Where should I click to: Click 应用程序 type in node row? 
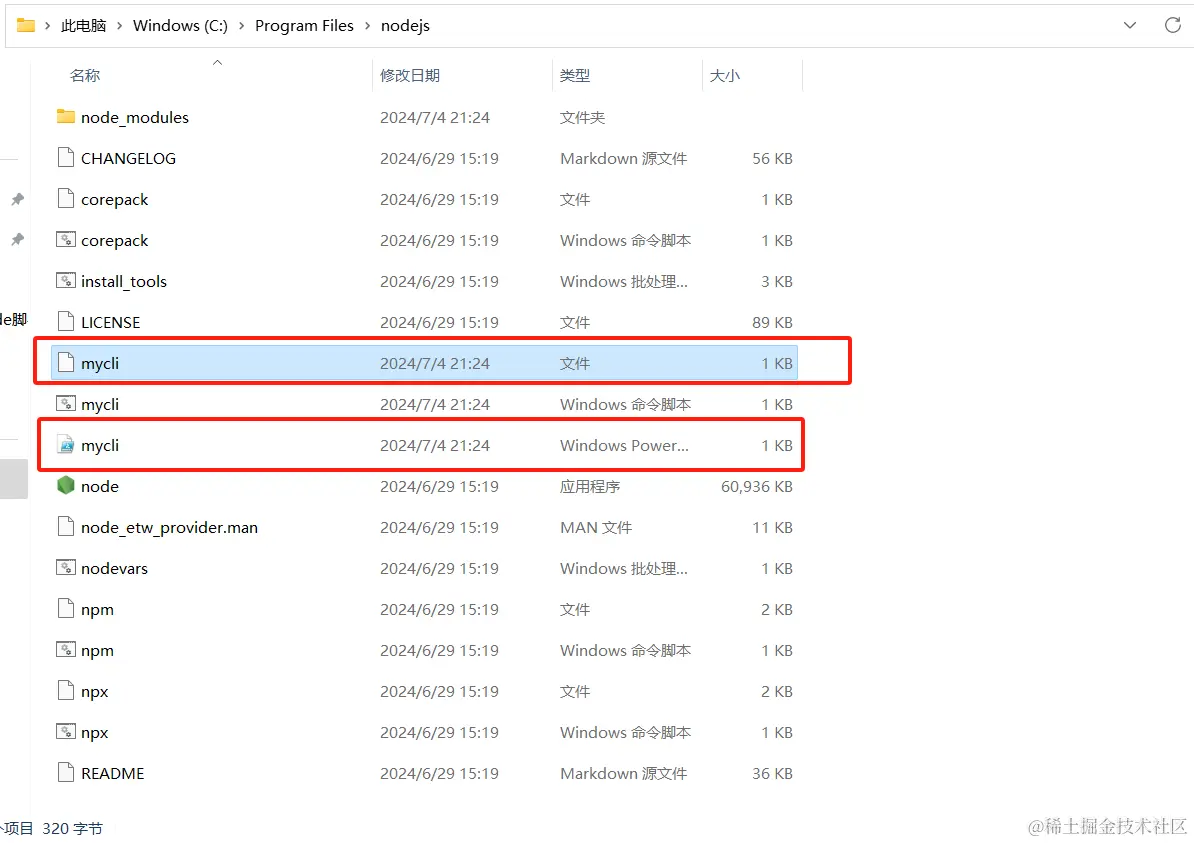(x=590, y=487)
